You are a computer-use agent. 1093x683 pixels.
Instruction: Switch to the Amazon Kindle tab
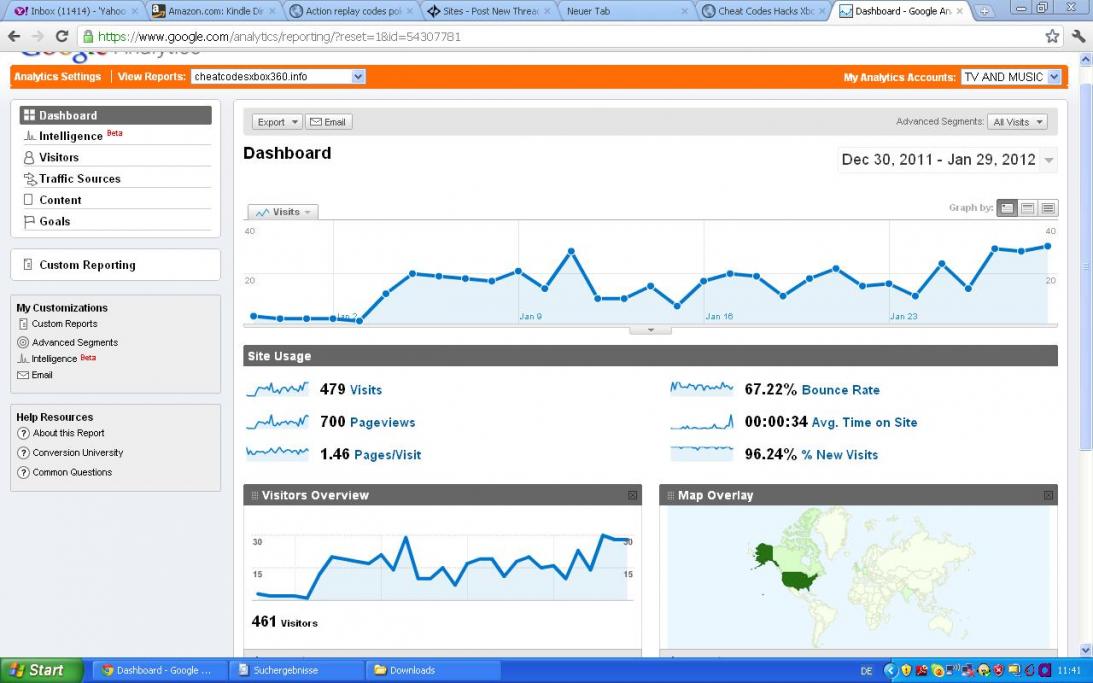click(215, 11)
